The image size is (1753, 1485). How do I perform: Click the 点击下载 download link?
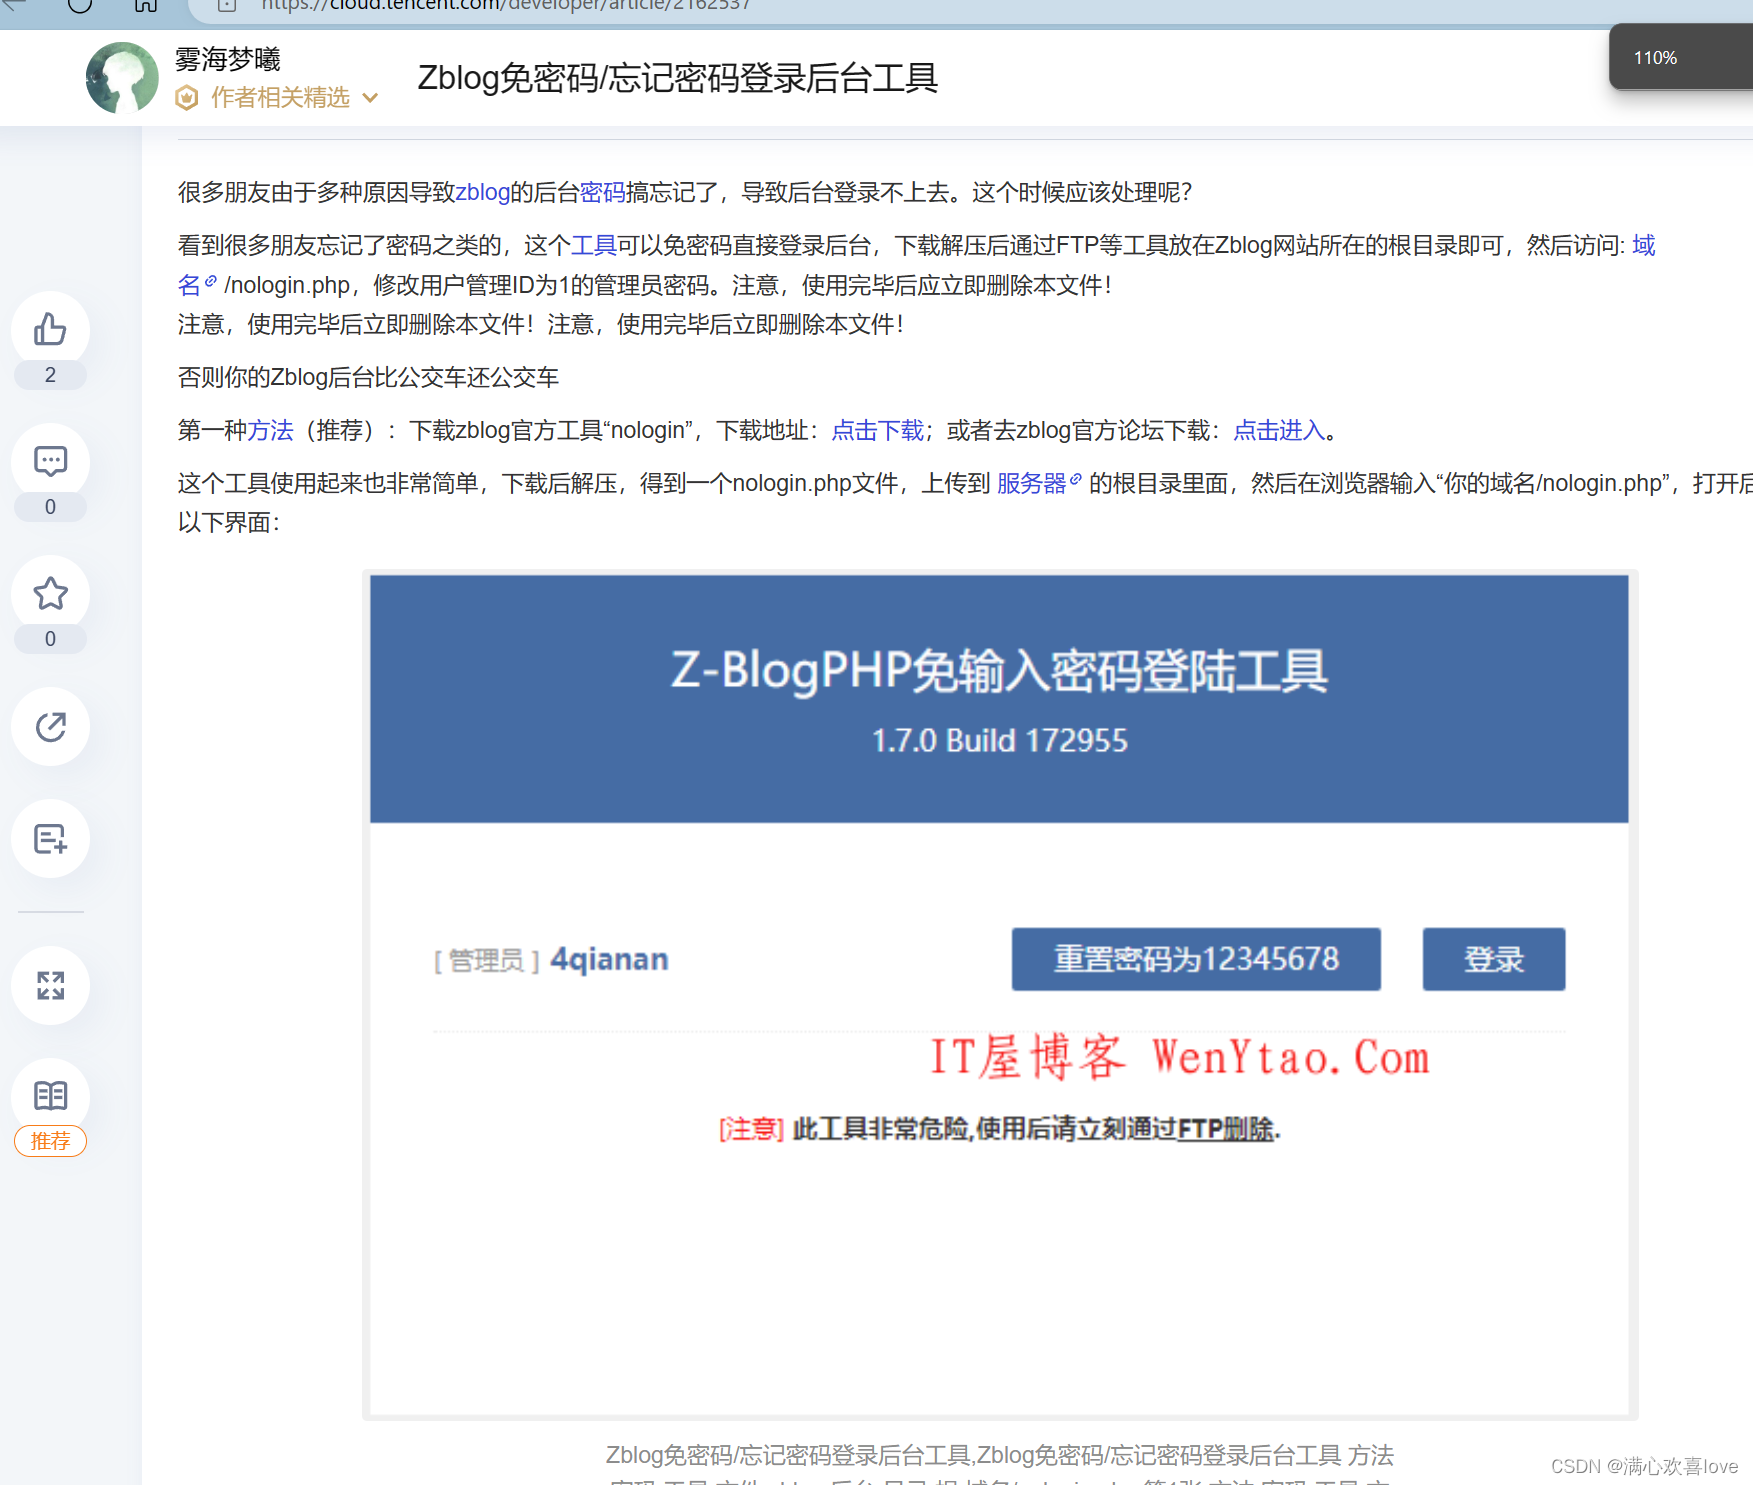click(878, 430)
